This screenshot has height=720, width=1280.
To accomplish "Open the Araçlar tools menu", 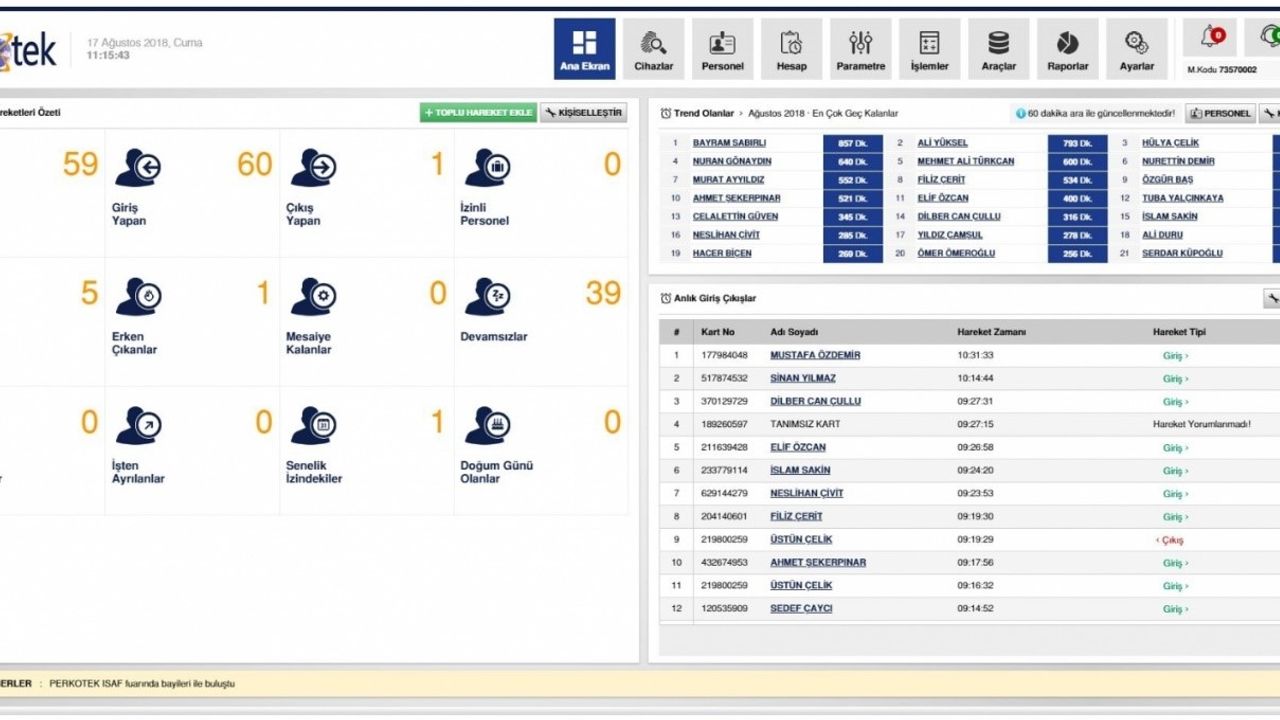I will click(x=998, y=49).
